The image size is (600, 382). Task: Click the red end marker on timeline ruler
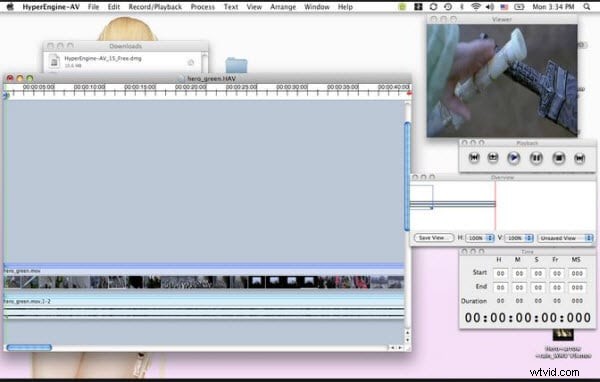point(409,93)
